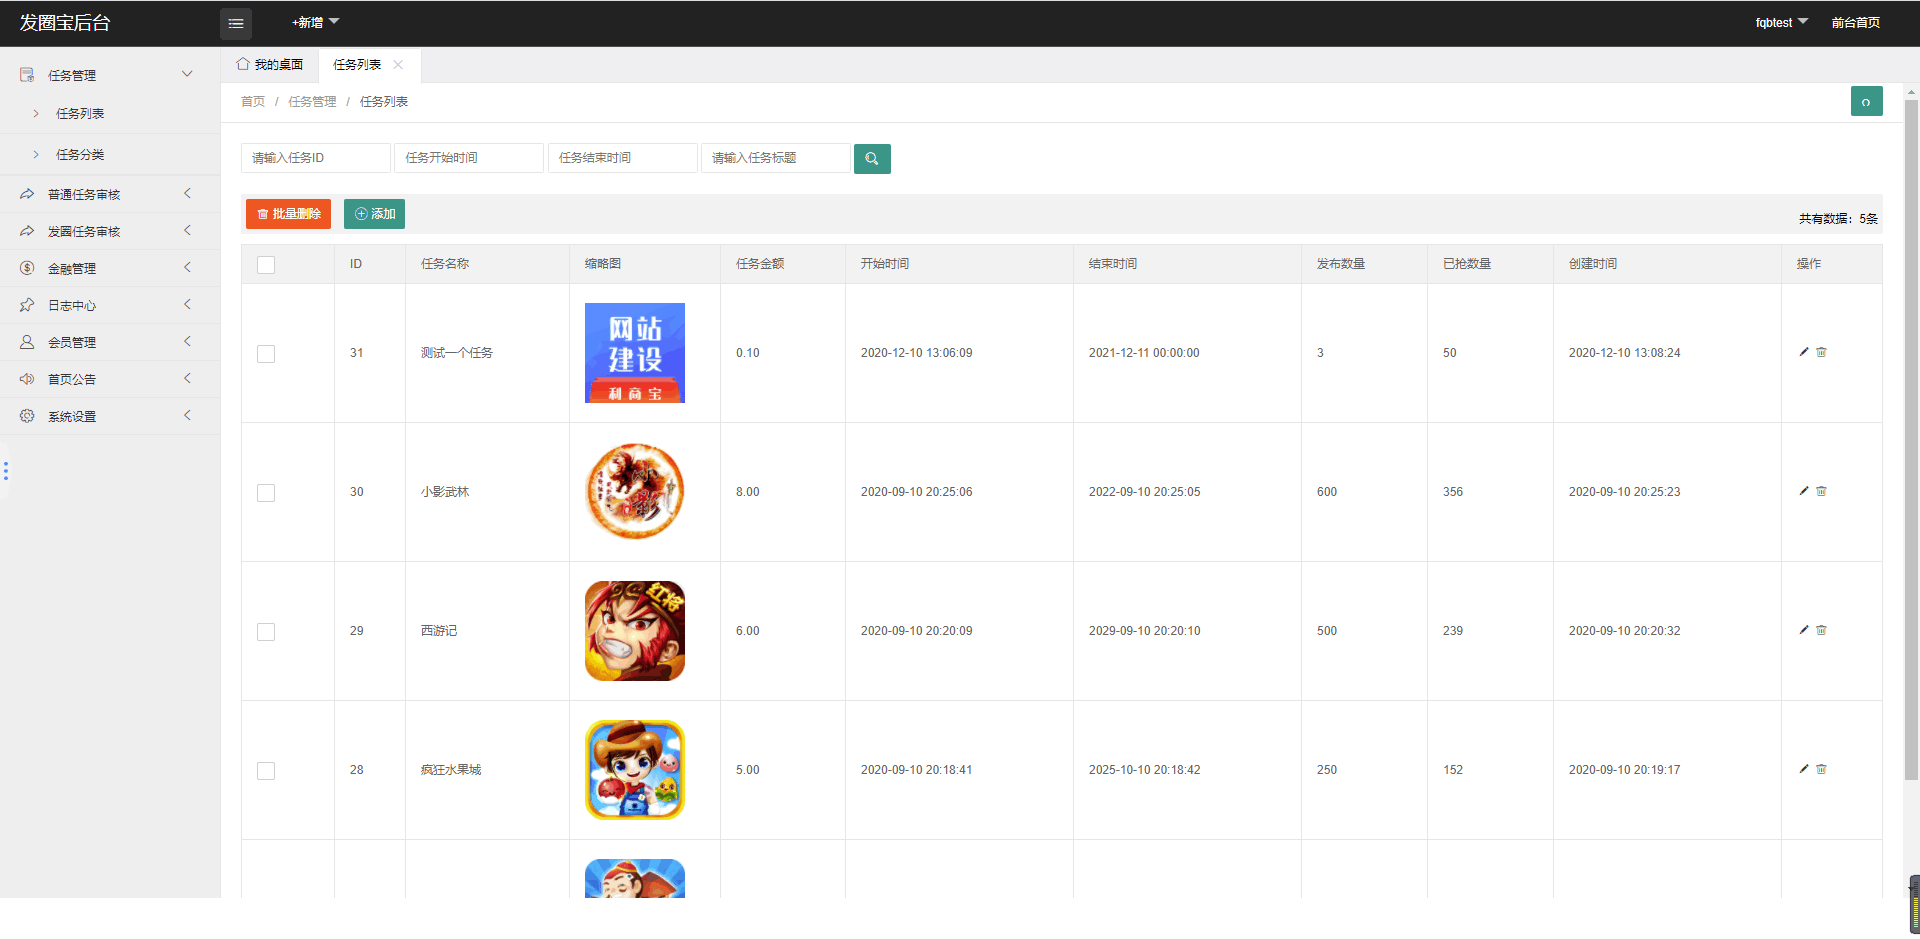Click edit pencil icon for task 31
Screen dimensions: 1920x939
click(x=1804, y=352)
